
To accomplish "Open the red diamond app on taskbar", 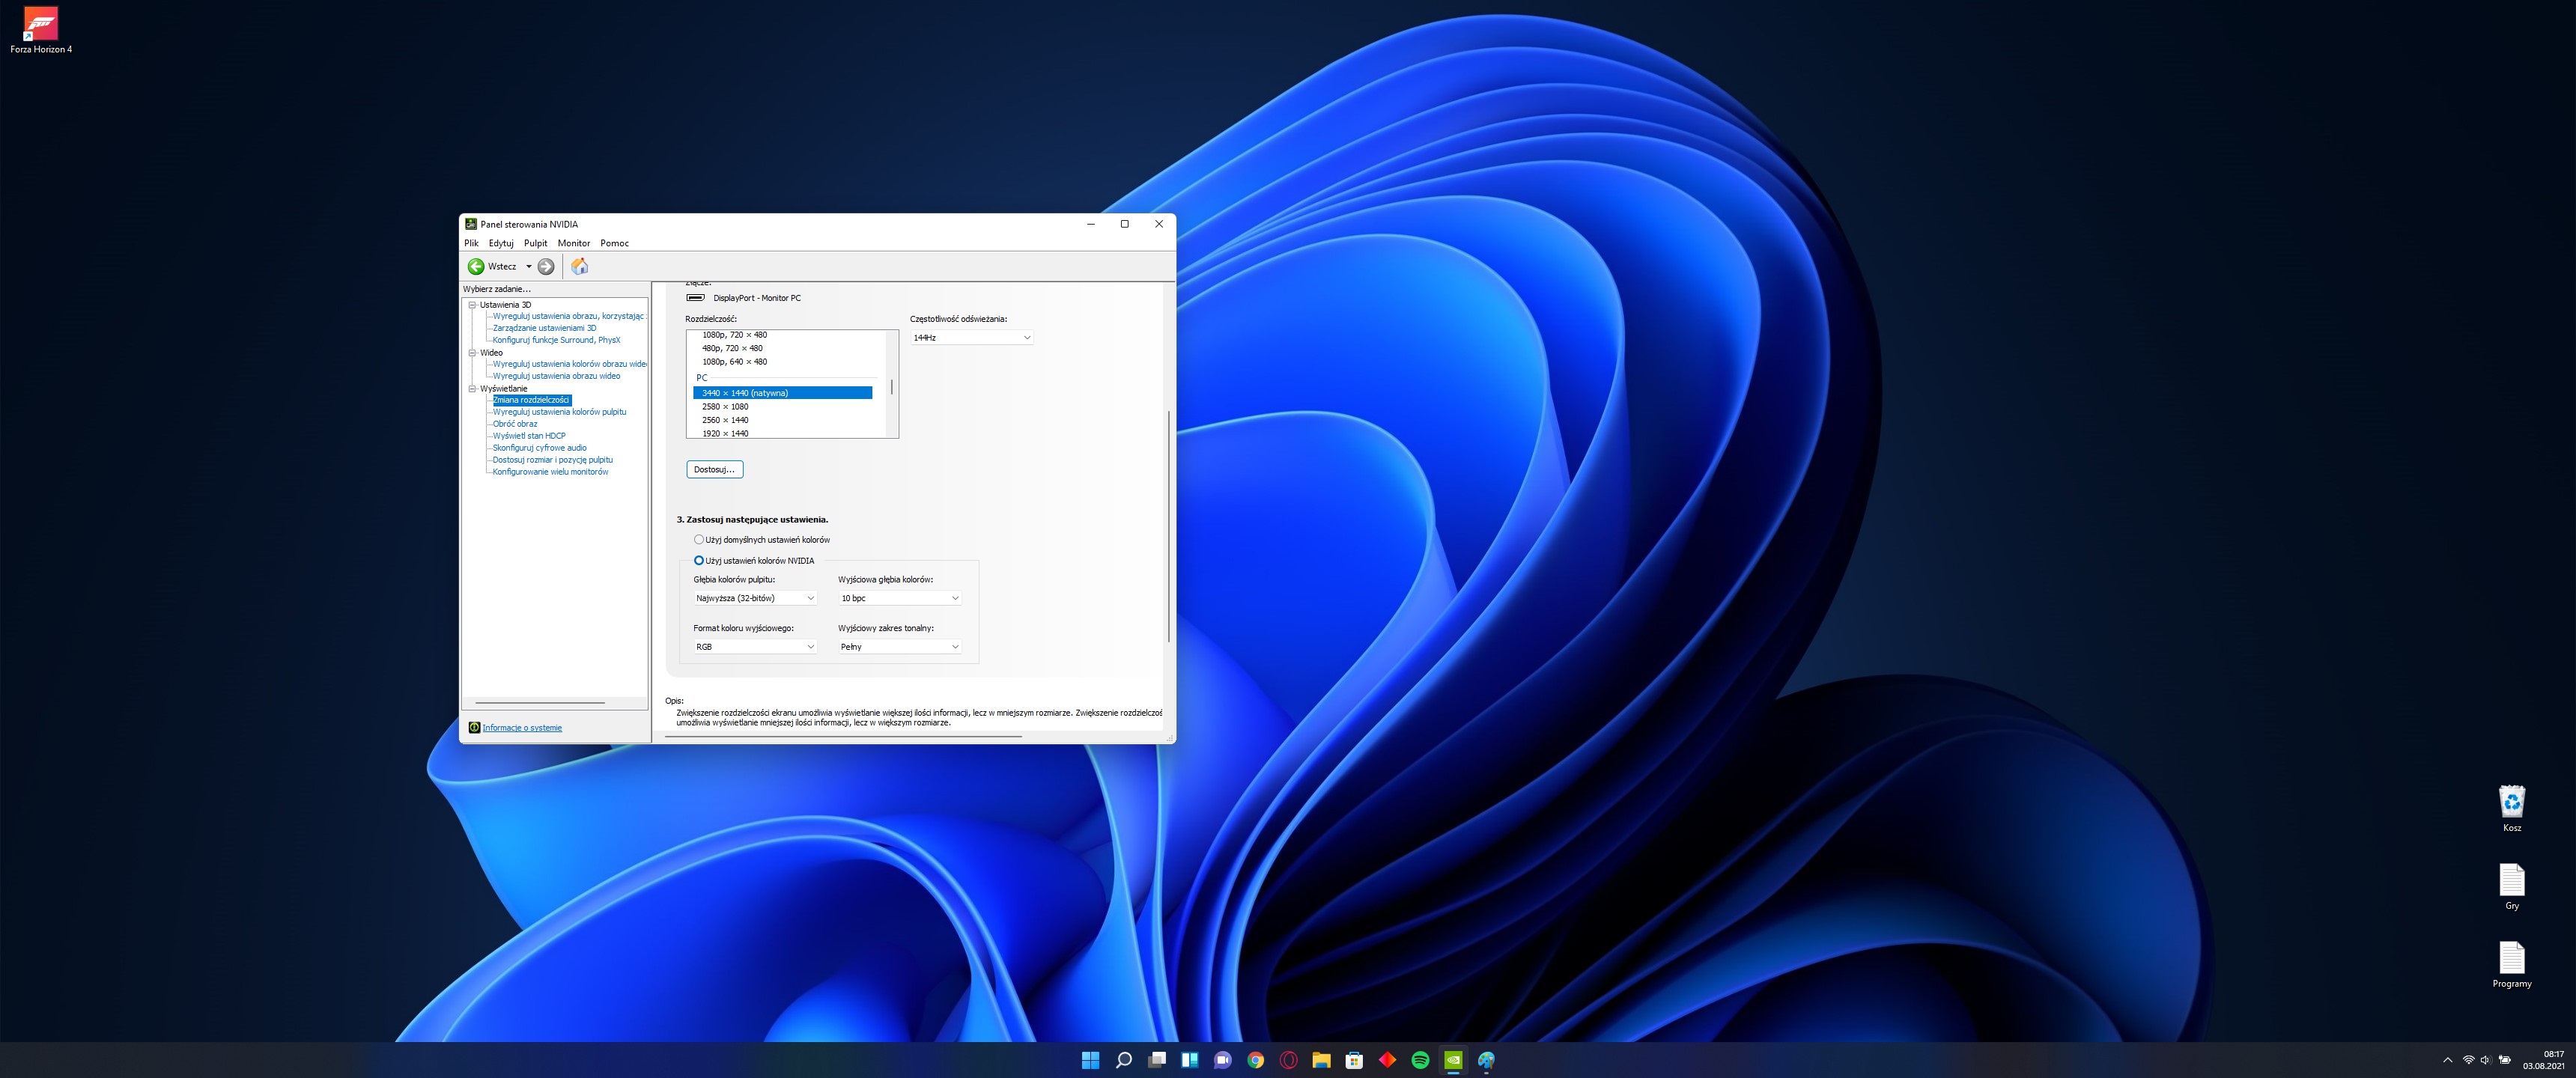I will (1387, 1060).
